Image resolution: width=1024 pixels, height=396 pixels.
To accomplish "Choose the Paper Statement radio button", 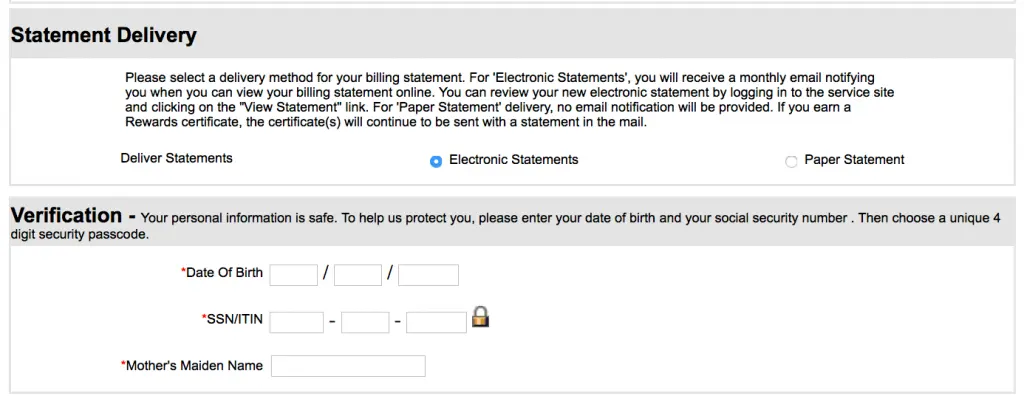I will coord(791,161).
